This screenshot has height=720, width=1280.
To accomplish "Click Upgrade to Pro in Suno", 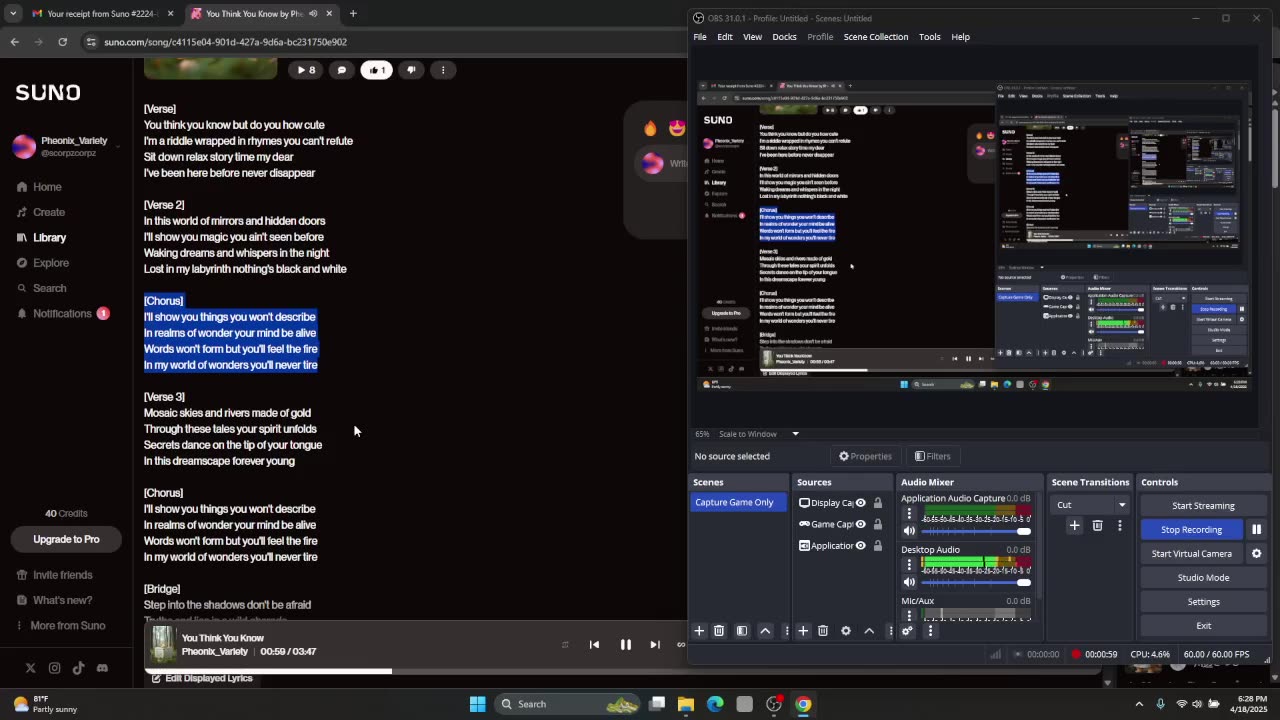I will pyautogui.click(x=66, y=539).
